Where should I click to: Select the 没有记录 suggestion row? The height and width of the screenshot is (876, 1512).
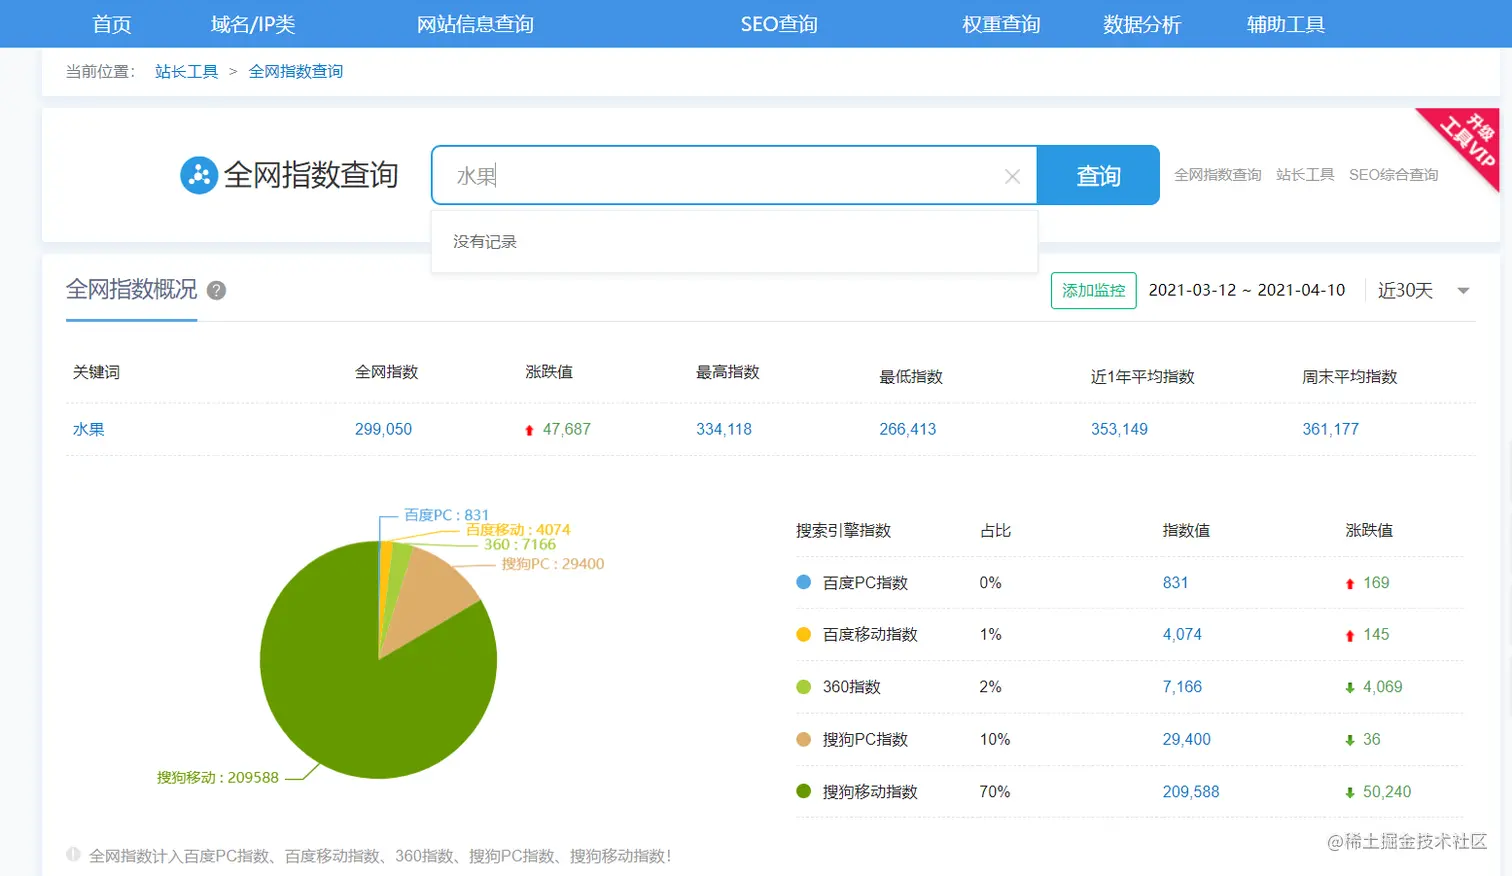tap(734, 242)
